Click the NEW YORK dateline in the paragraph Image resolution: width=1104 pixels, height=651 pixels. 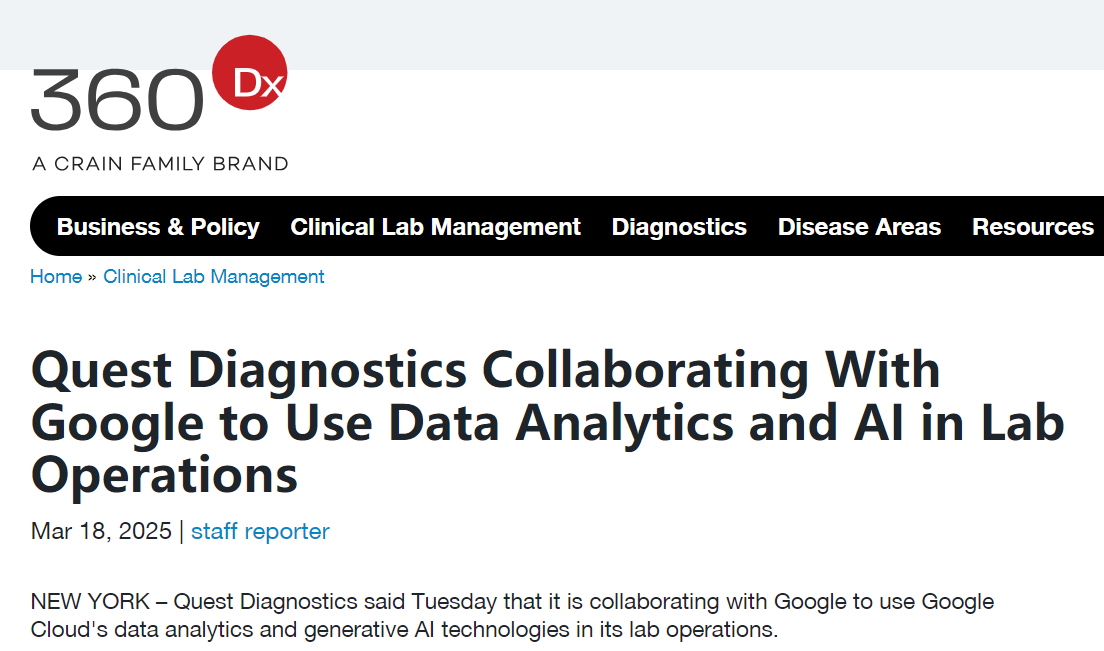(90, 602)
